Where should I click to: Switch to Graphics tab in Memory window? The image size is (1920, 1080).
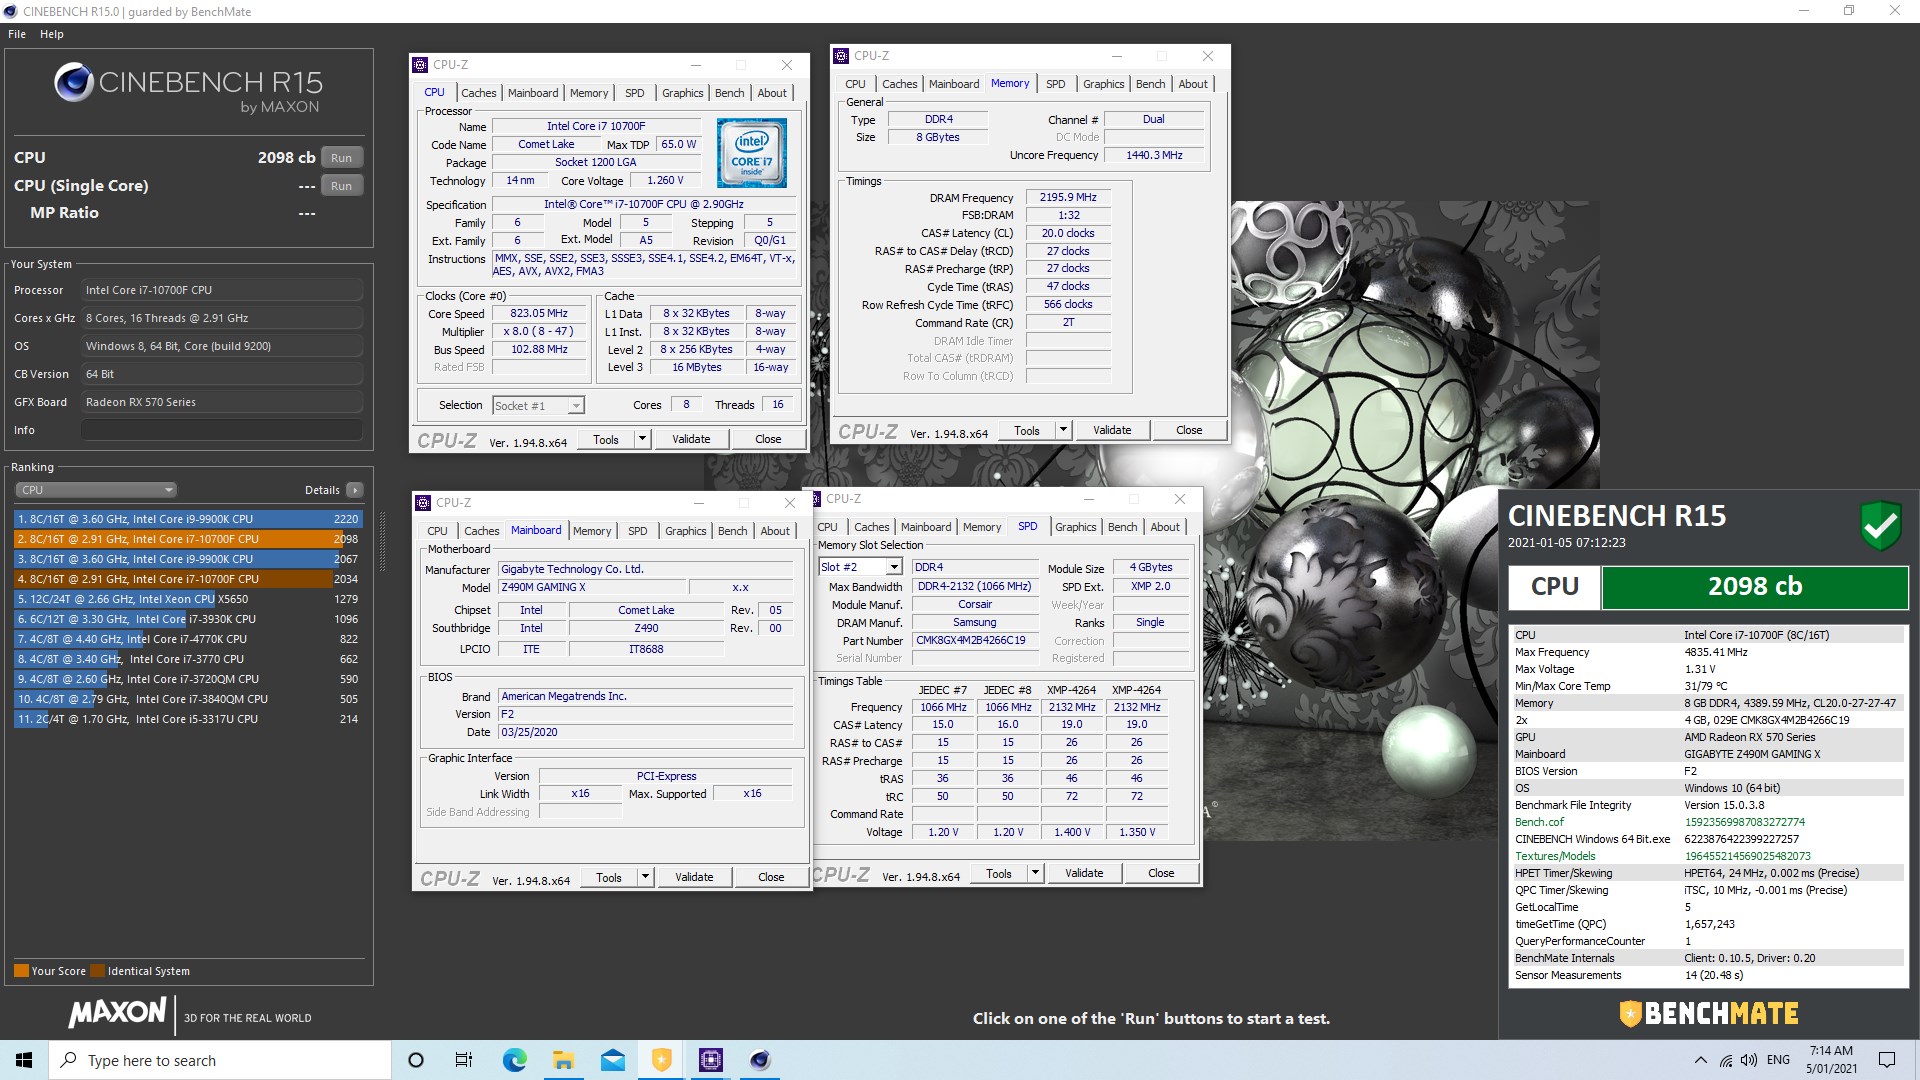pos(1103,84)
